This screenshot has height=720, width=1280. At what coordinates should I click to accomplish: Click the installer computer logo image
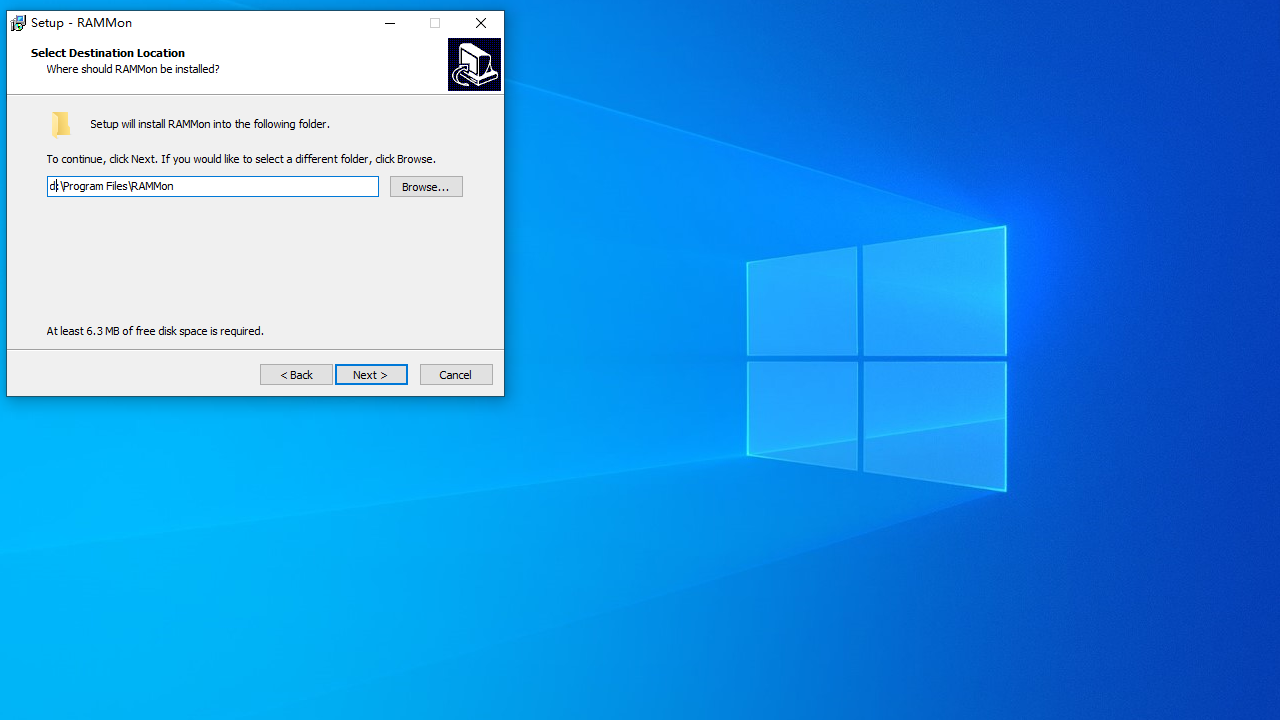coord(474,65)
